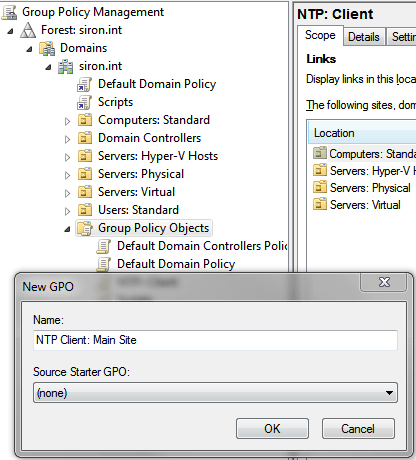416x460 pixels.
Task: Switch to the Scope tab
Action: point(320,35)
